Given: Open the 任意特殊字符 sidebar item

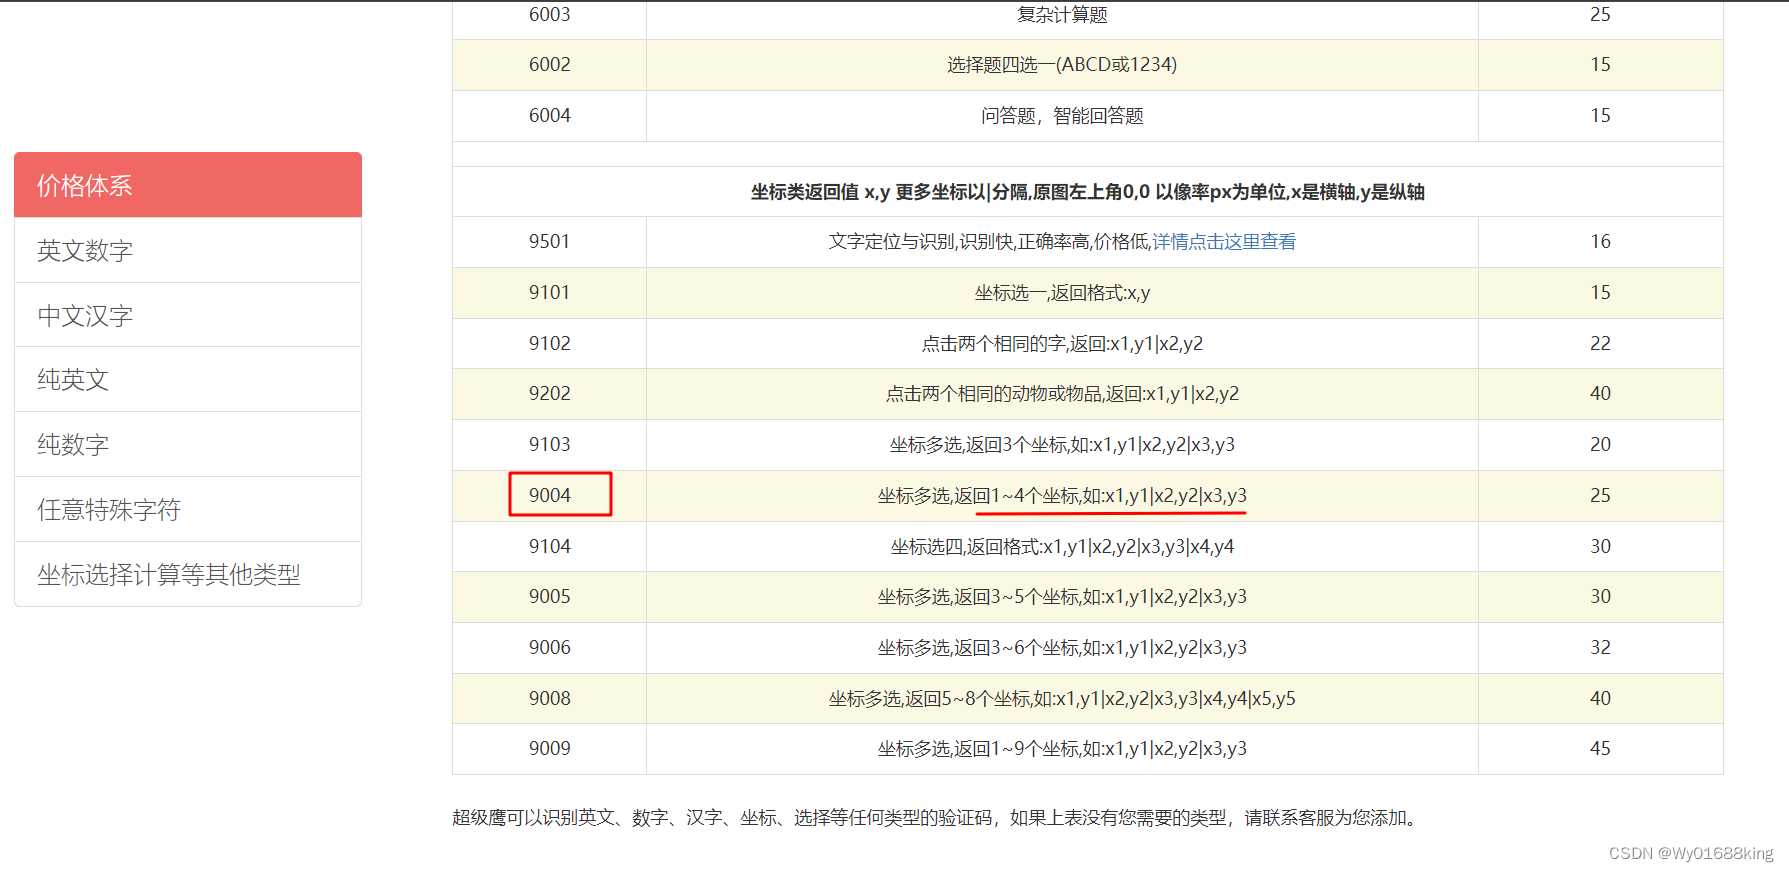Looking at the screenshot, I should (x=188, y=509).
